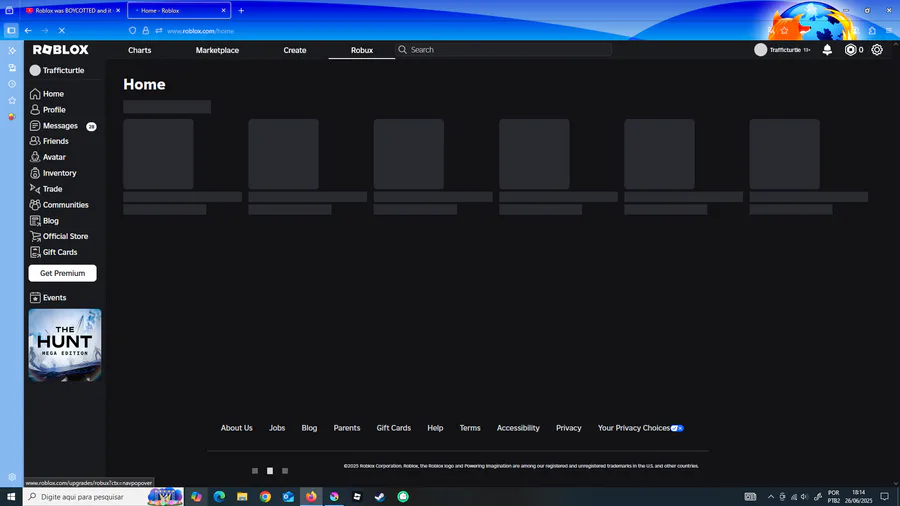Open a new browser tab
Screen dimensions: 900x506
click(x=241, y=10)
